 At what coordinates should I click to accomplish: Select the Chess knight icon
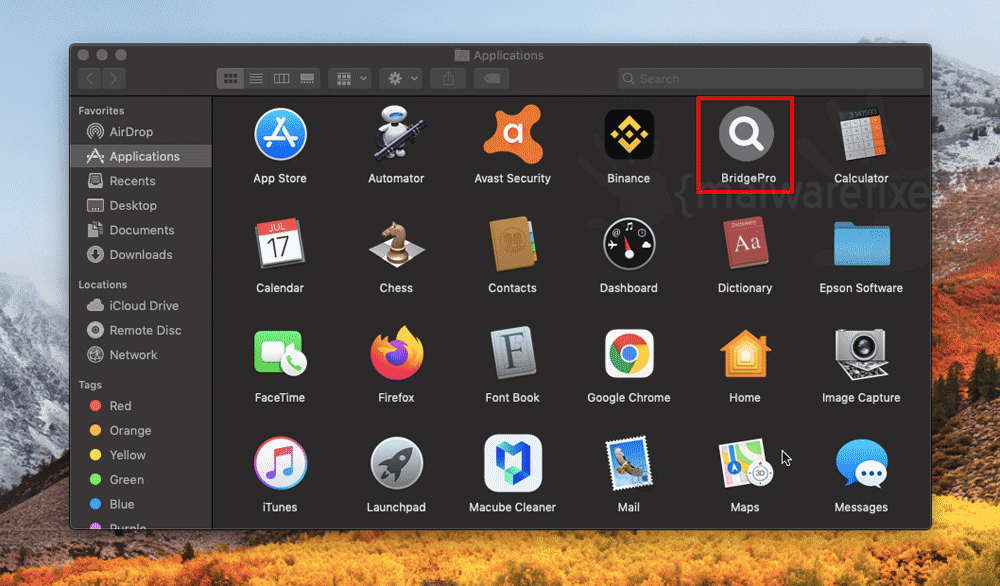tap(396, 244)
